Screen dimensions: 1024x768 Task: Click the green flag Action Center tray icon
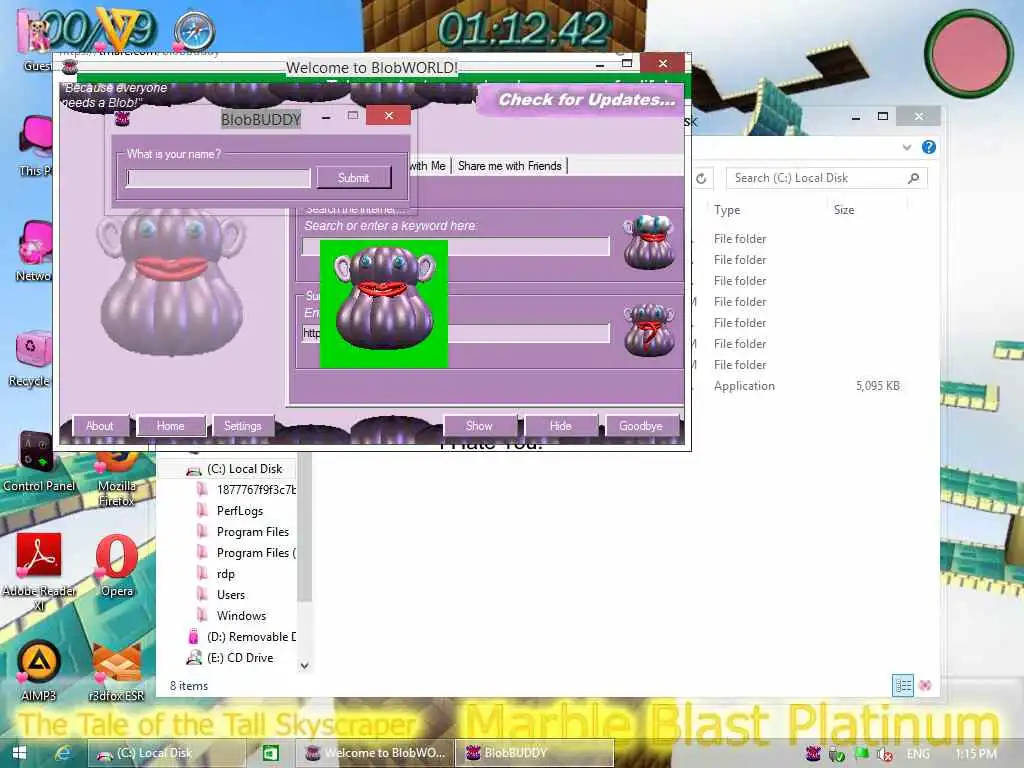861,754
